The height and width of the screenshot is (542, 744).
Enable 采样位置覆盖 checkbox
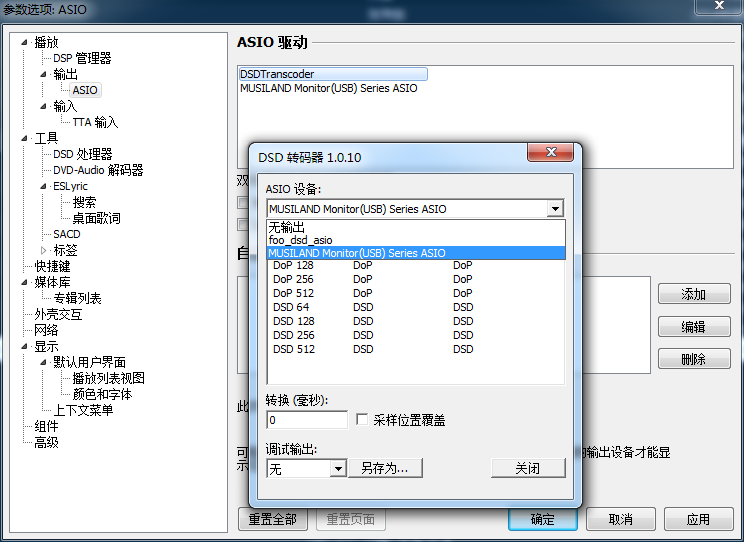pos(363,420)
